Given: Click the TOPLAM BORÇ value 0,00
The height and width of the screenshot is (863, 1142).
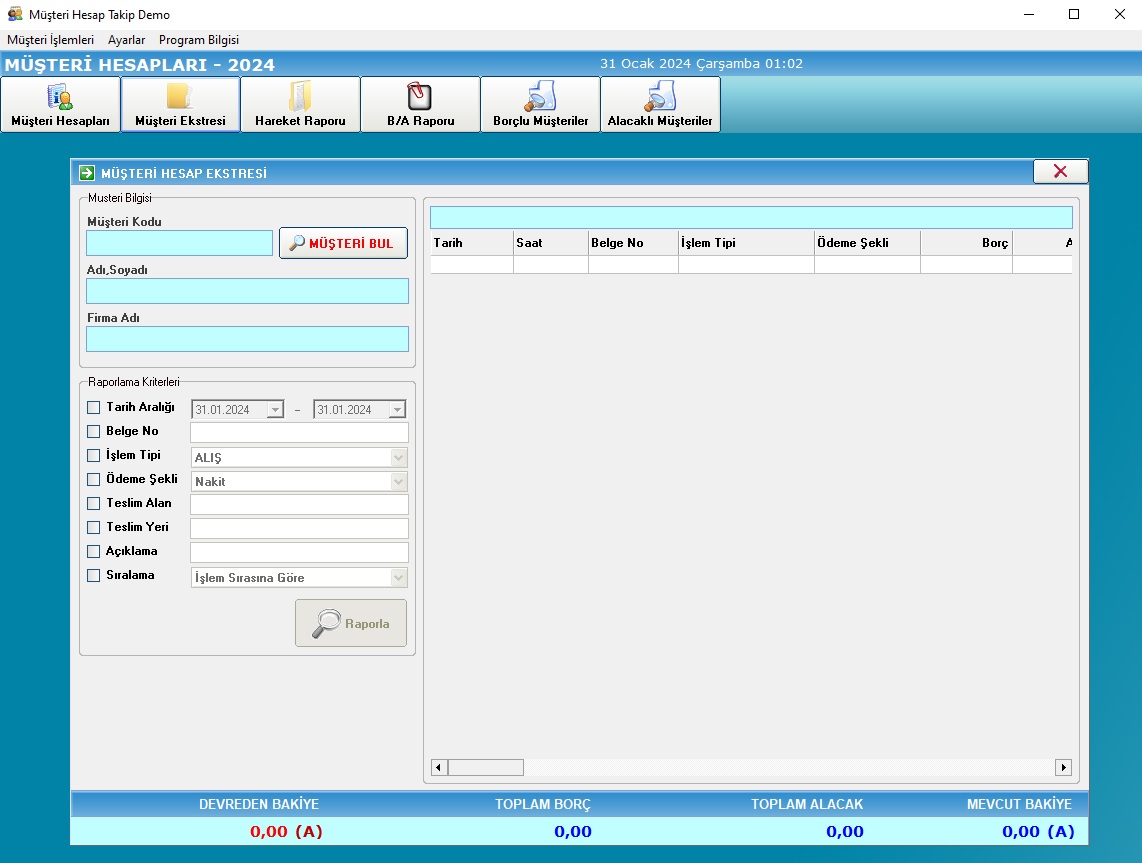Looking at the screenshot, I should [573, 832].
